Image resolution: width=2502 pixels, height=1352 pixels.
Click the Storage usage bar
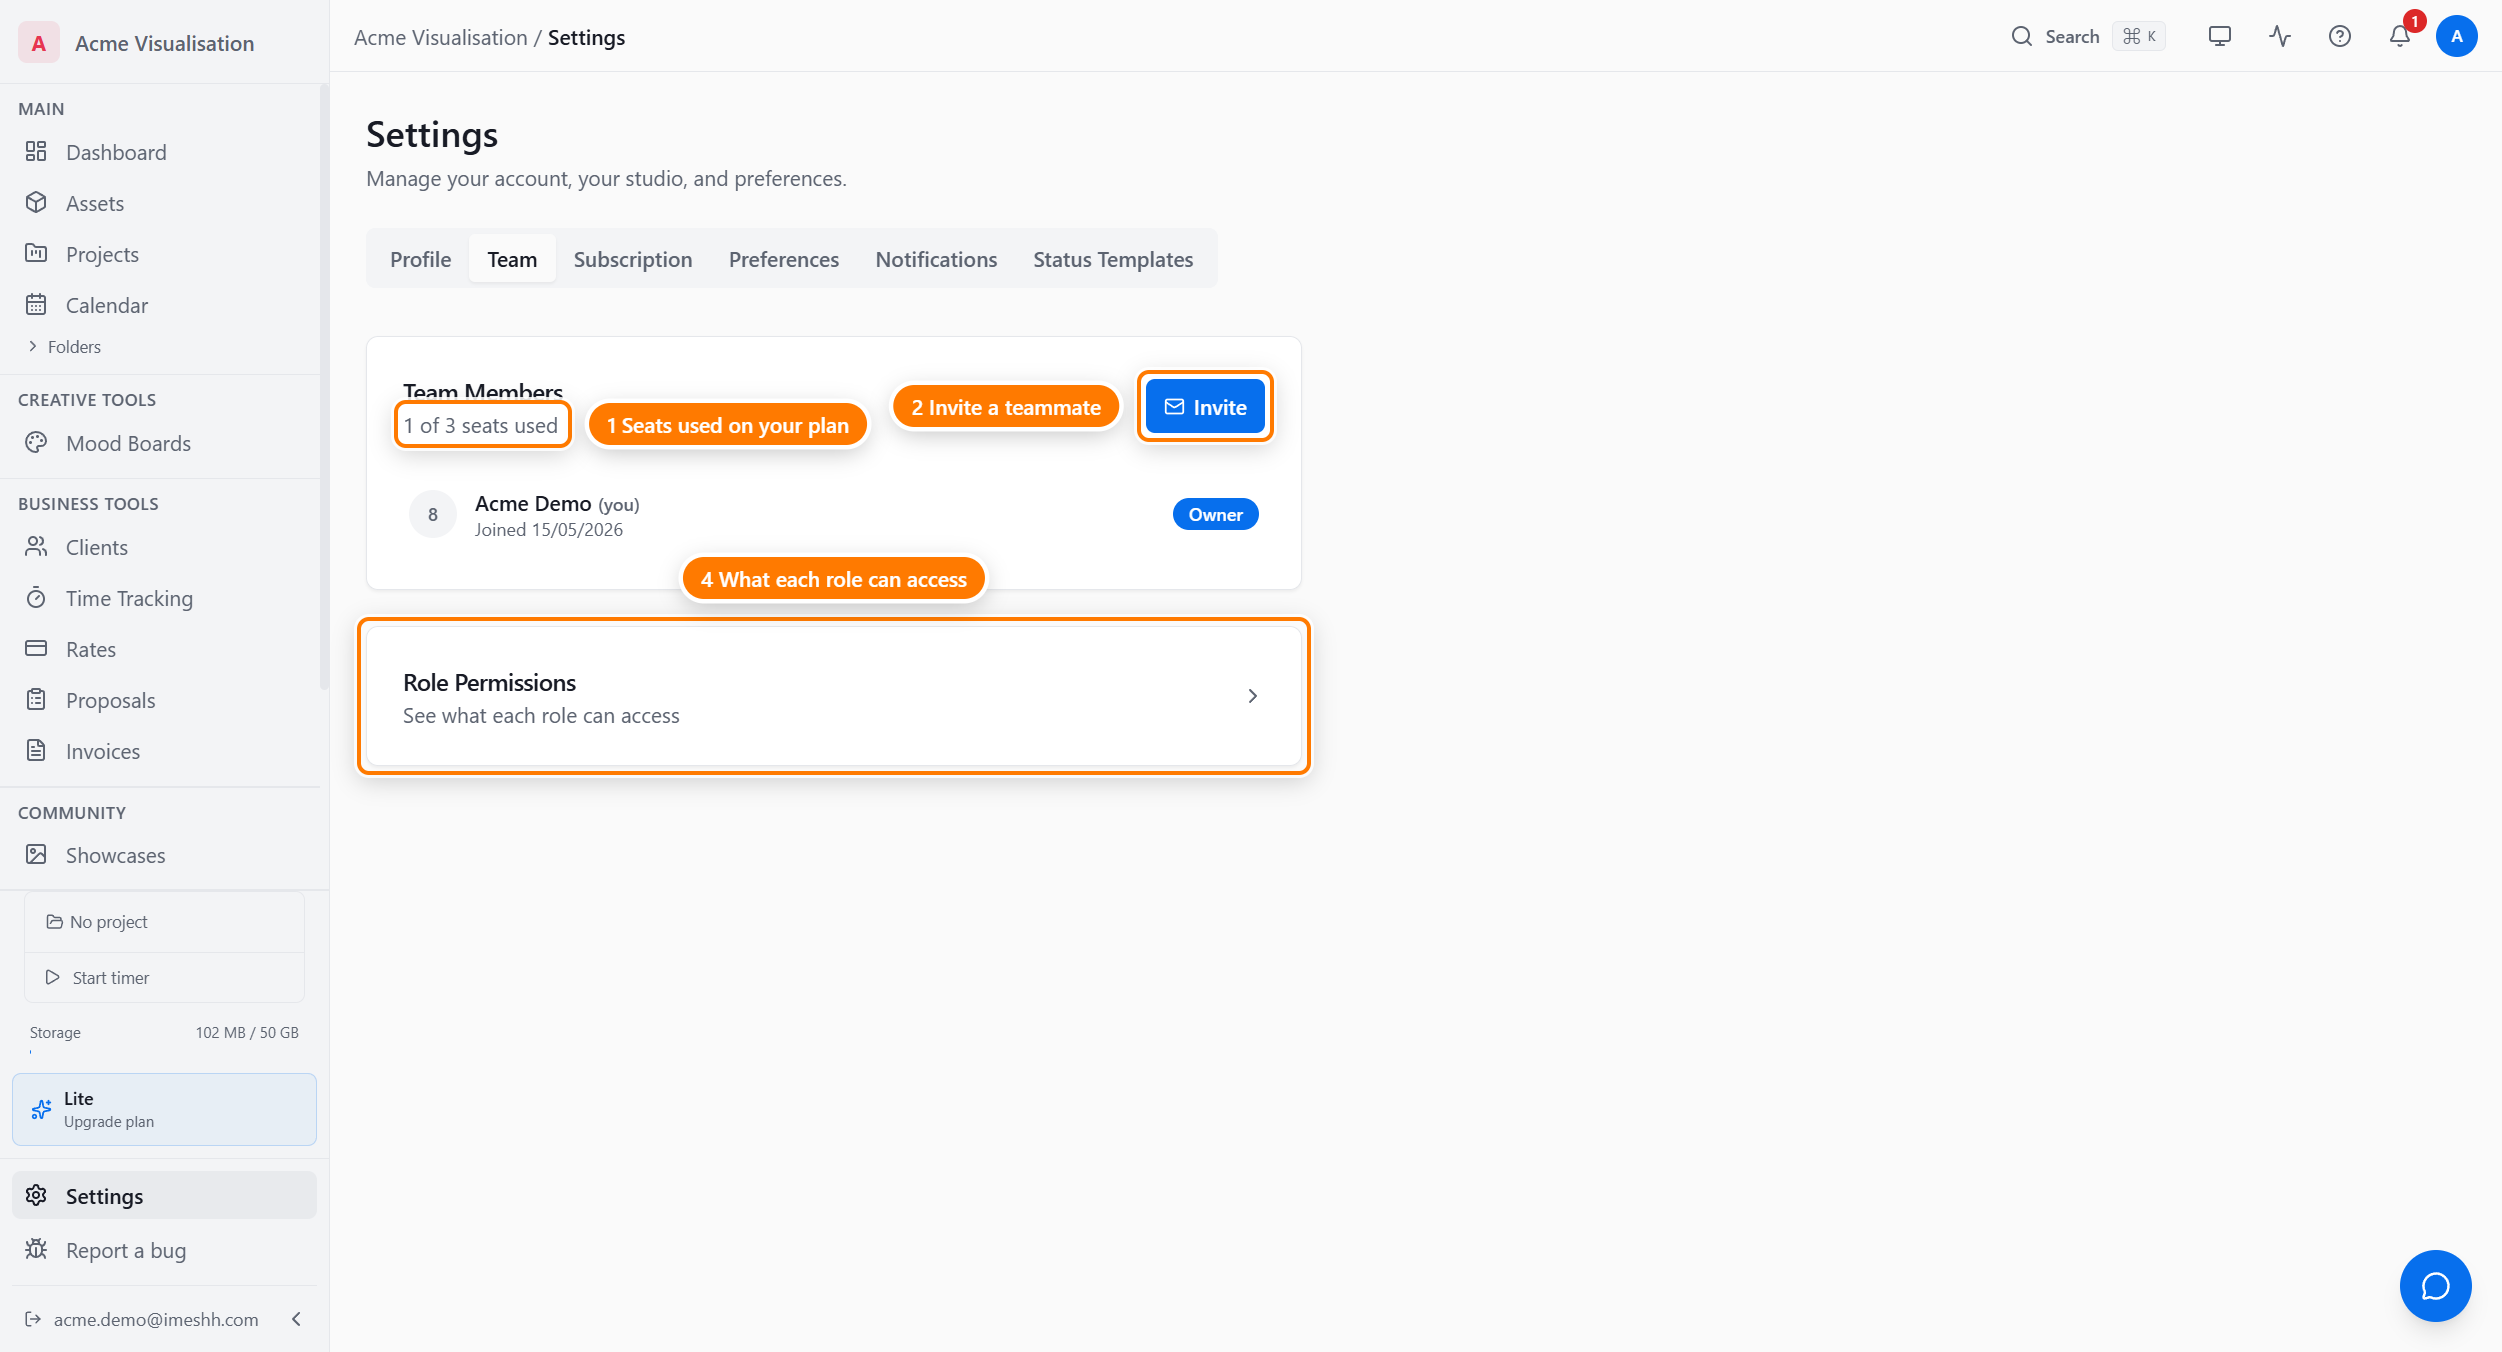(x=164, y=1052)
